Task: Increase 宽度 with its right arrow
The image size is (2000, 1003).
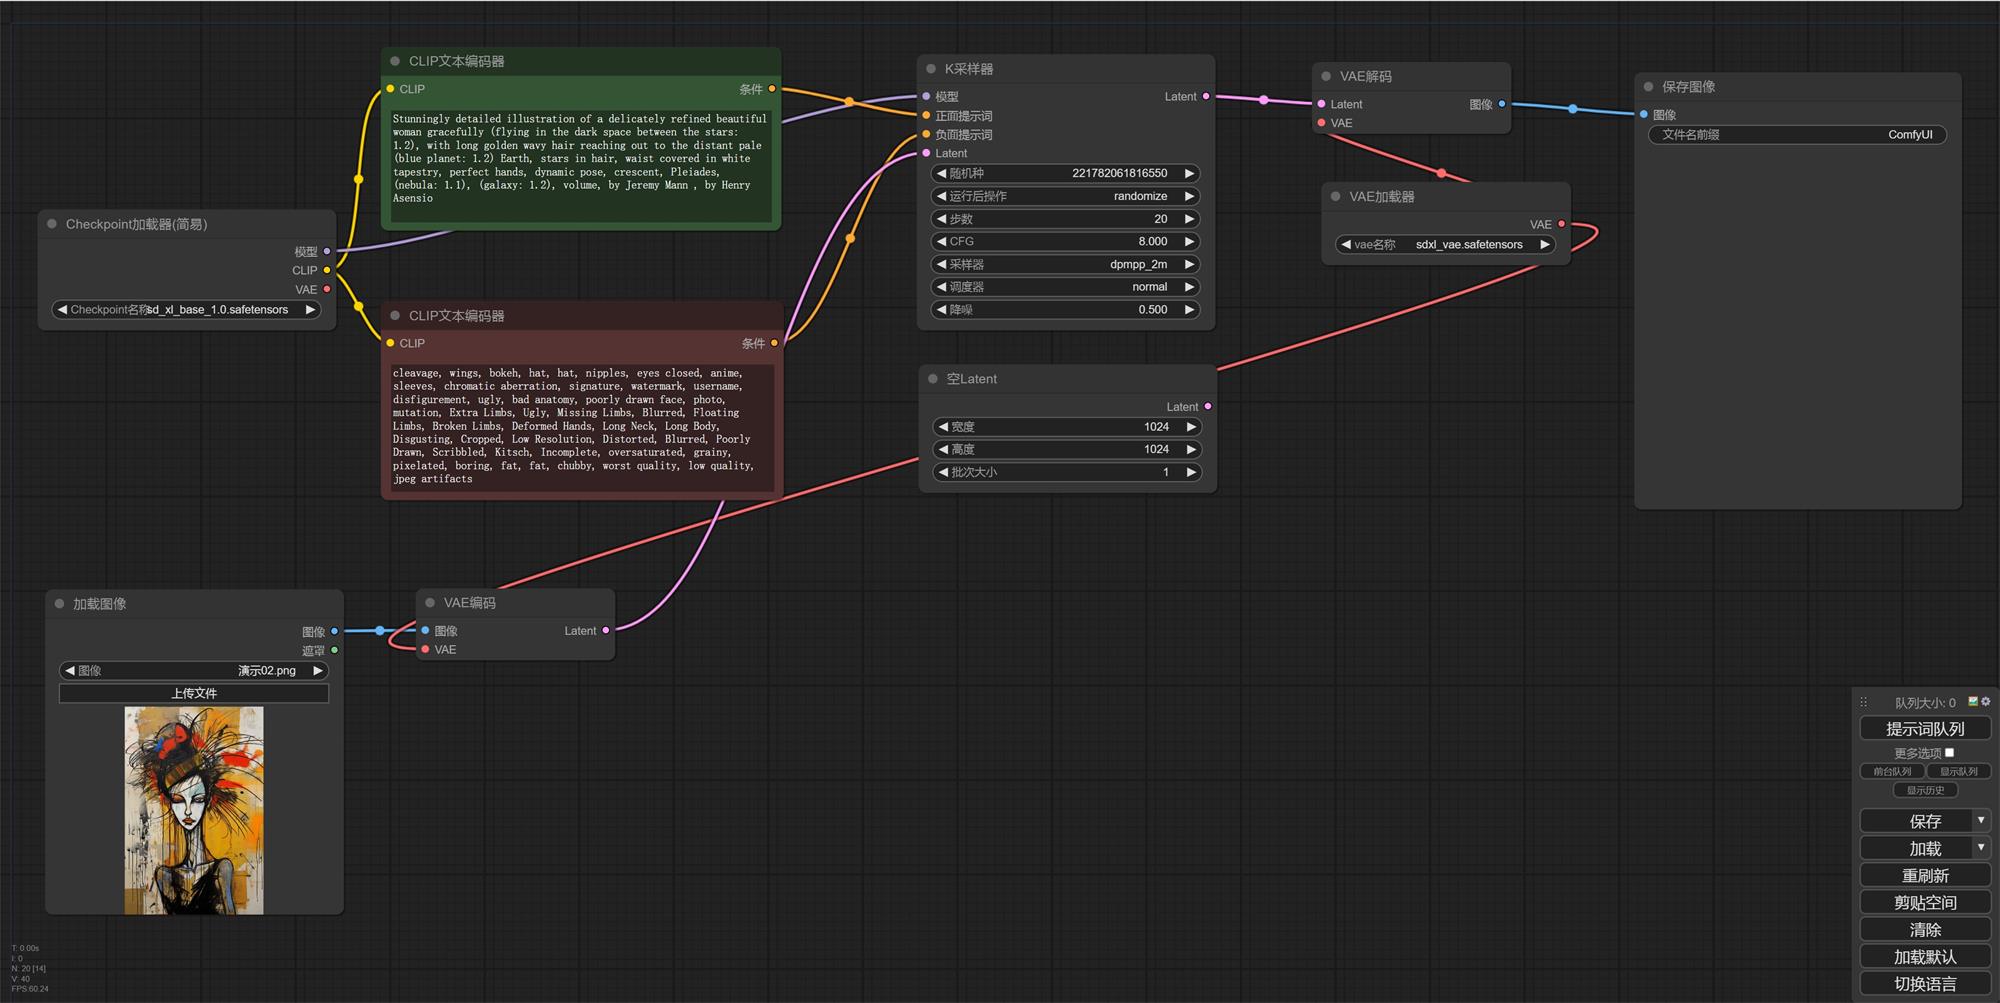Action: (1191, 427)
